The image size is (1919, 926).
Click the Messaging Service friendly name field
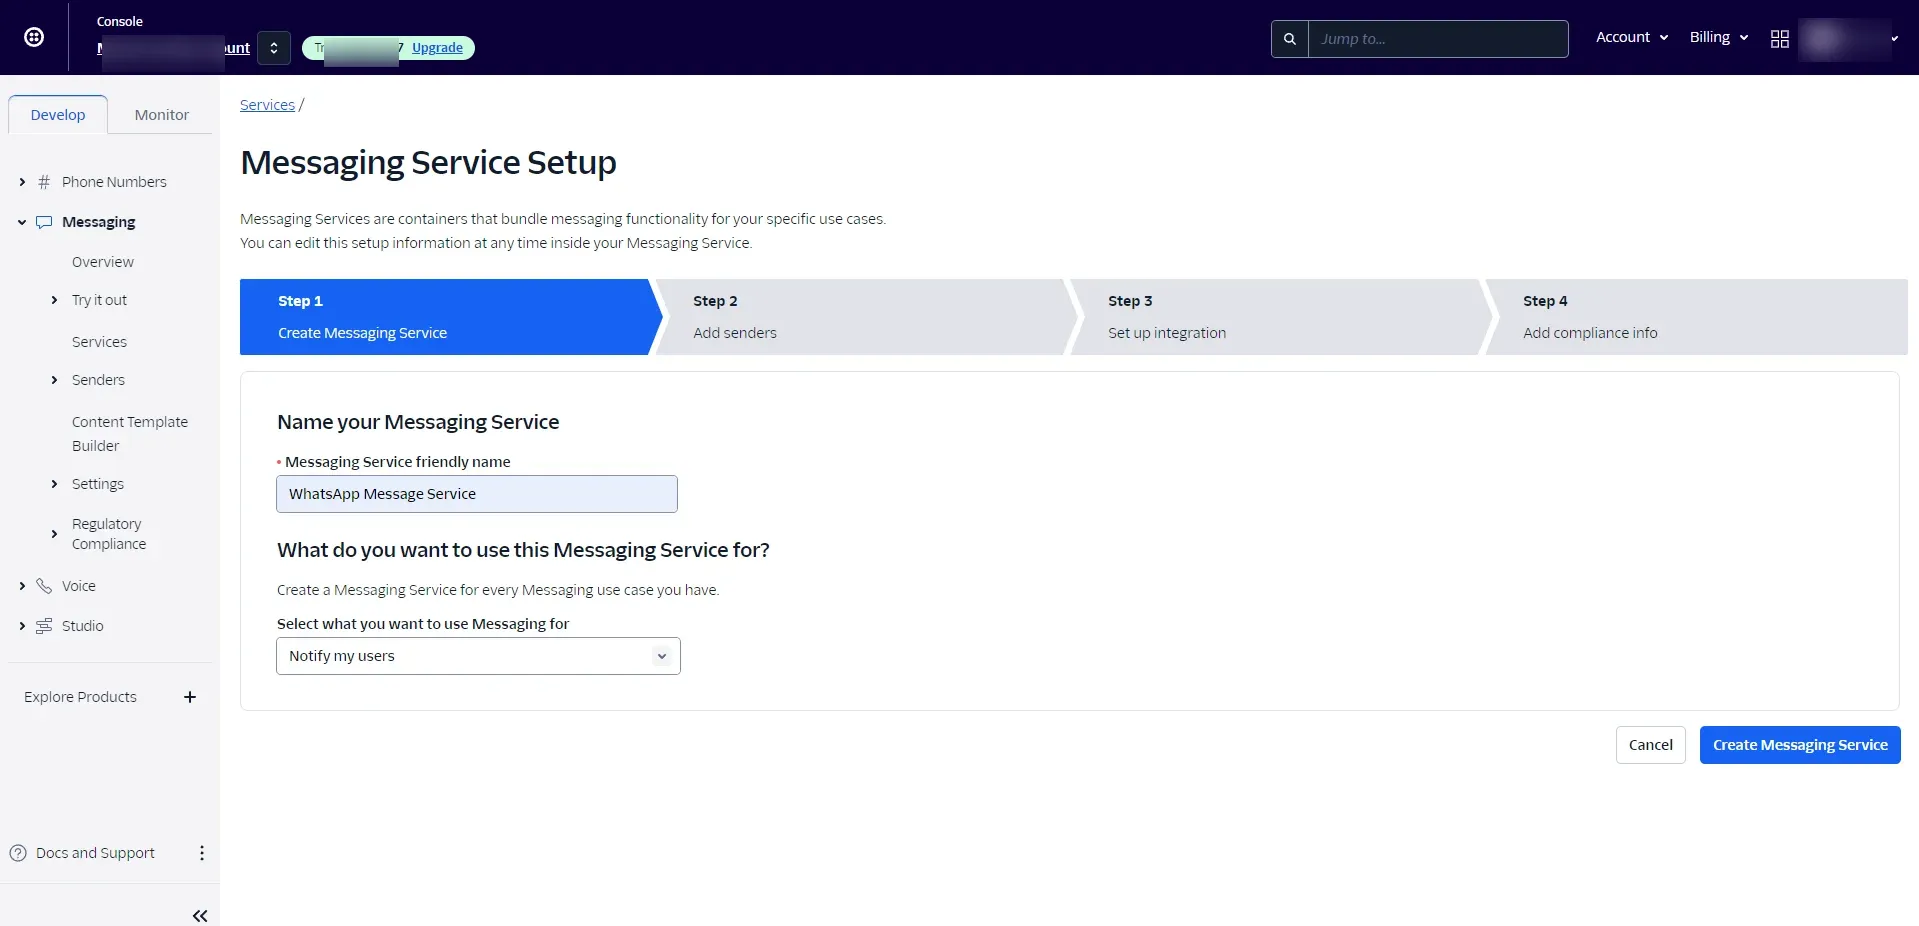tap(476, 494)
